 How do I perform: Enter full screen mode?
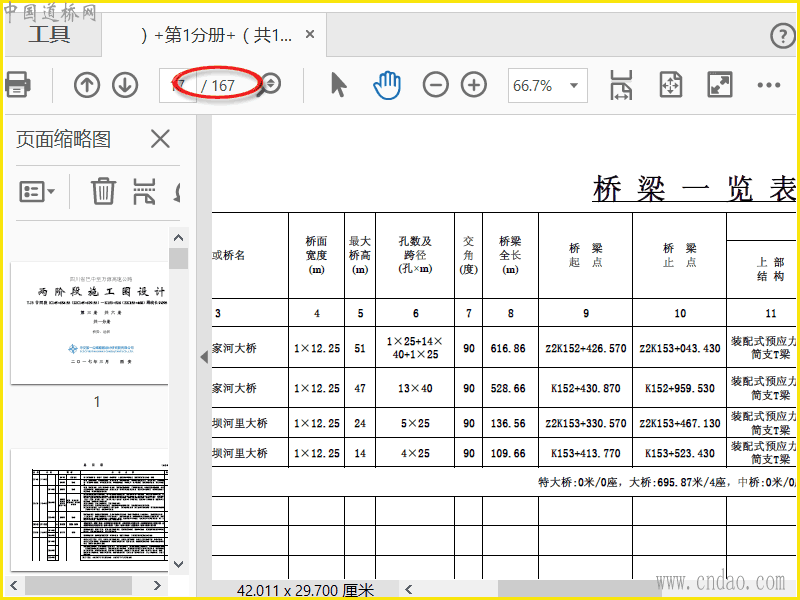[720, 85]
